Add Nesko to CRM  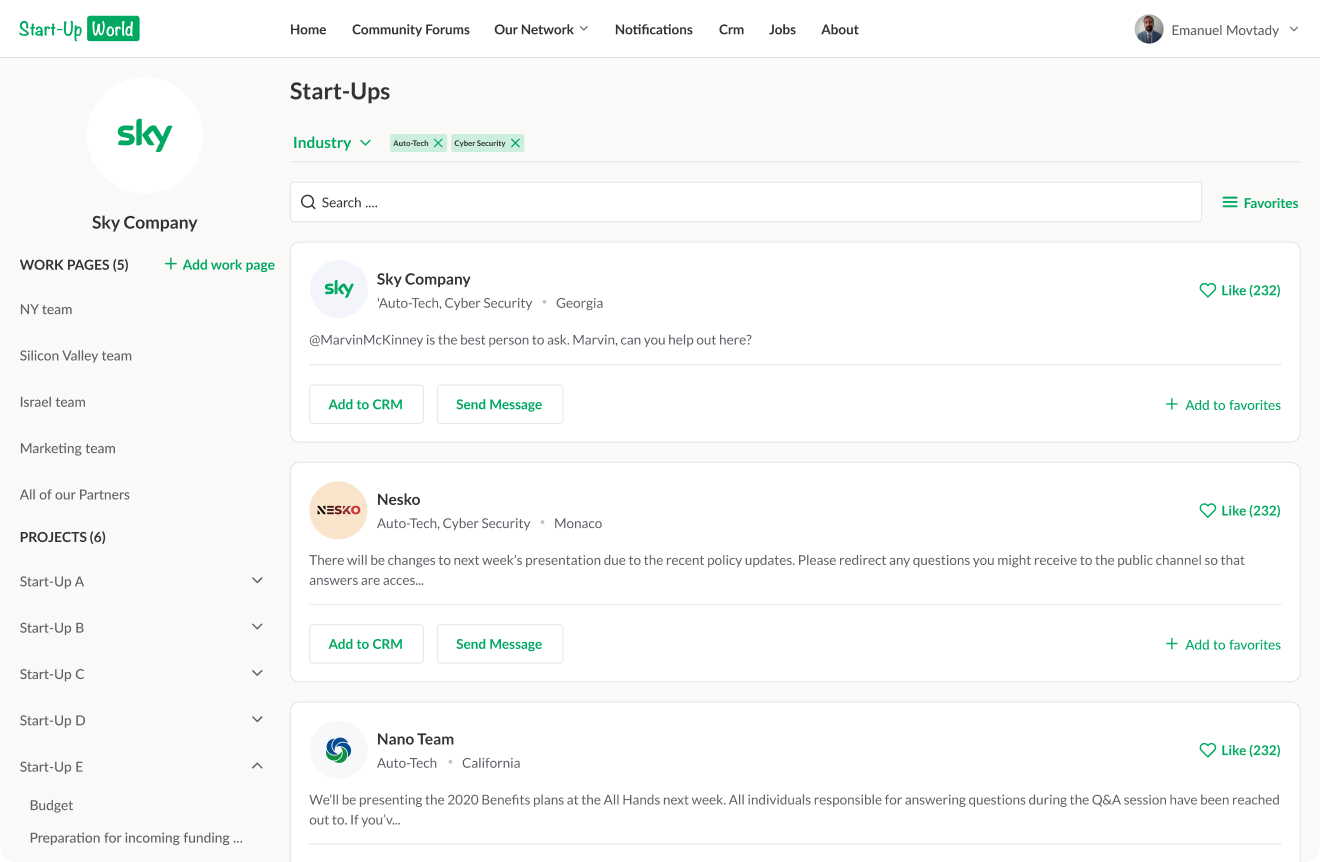pos(366,644)
